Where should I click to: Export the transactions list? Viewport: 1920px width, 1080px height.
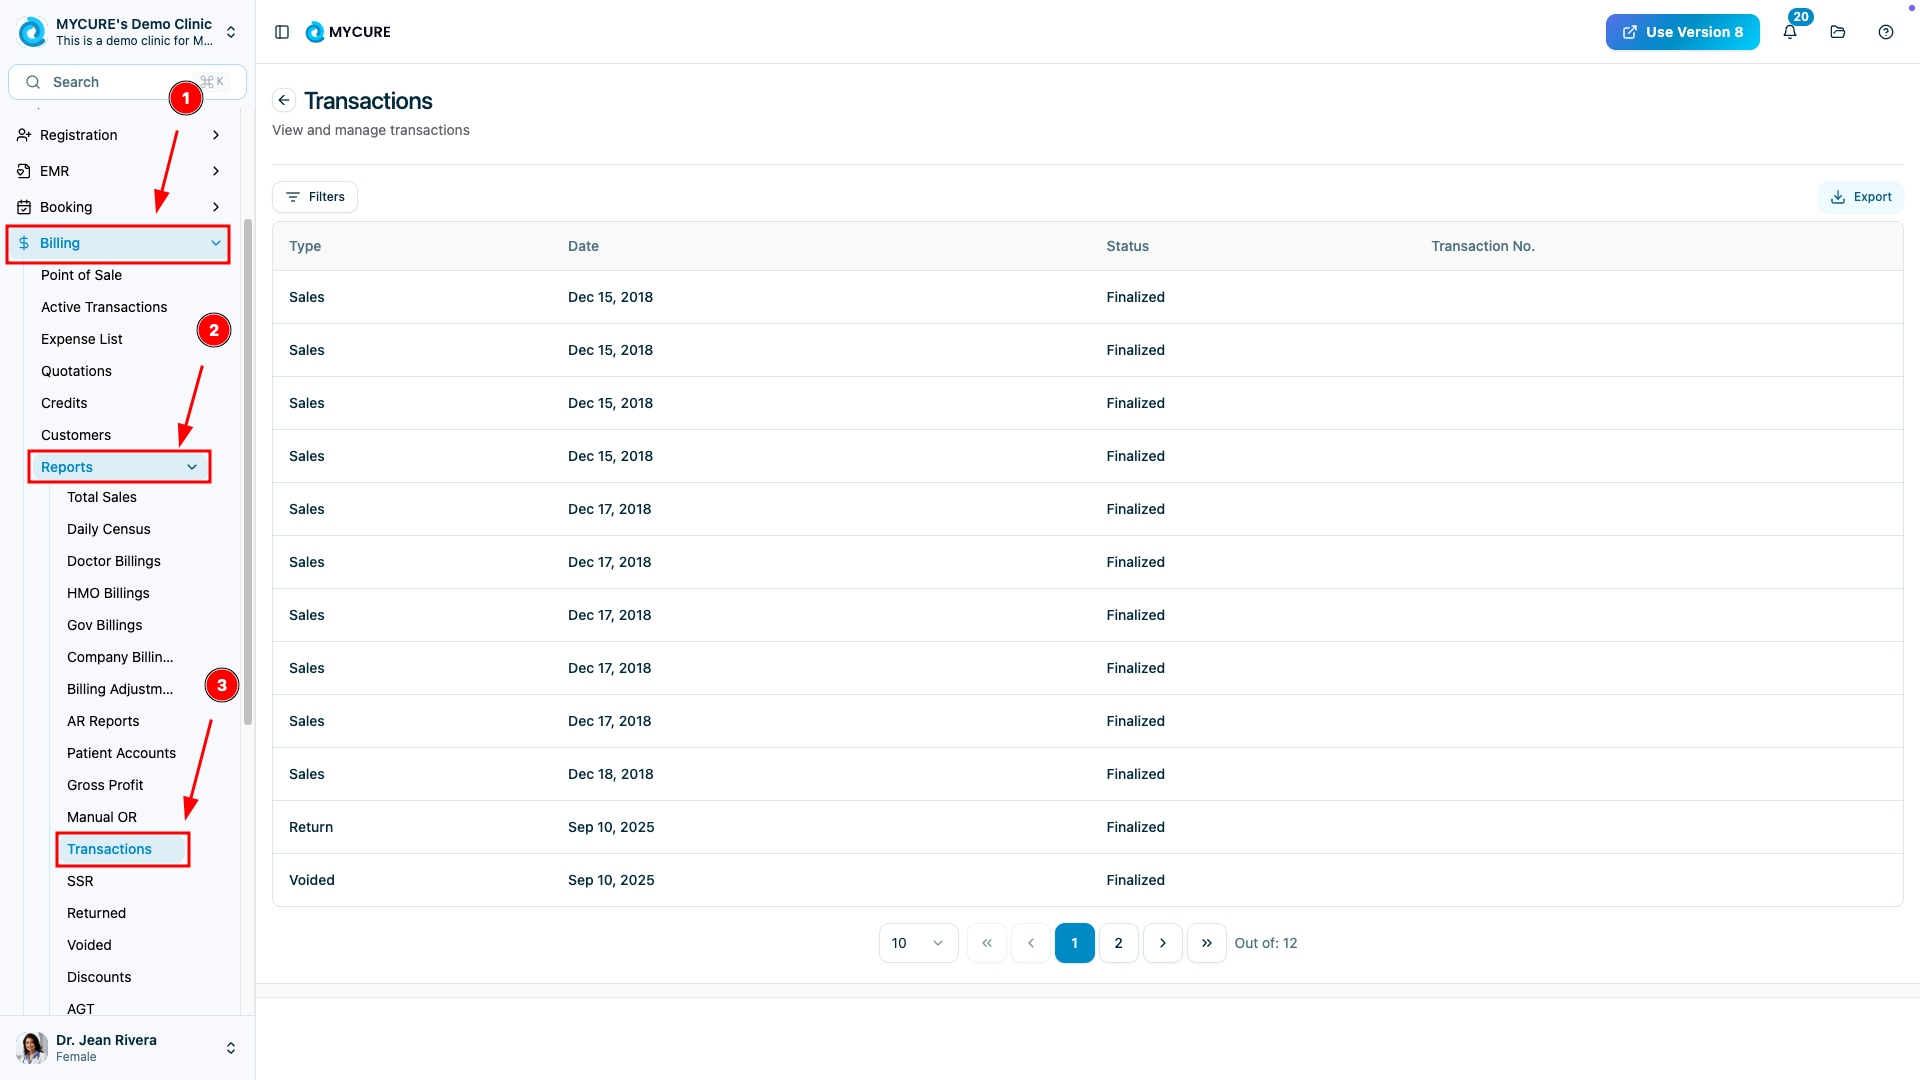(x=1861, y=197)
